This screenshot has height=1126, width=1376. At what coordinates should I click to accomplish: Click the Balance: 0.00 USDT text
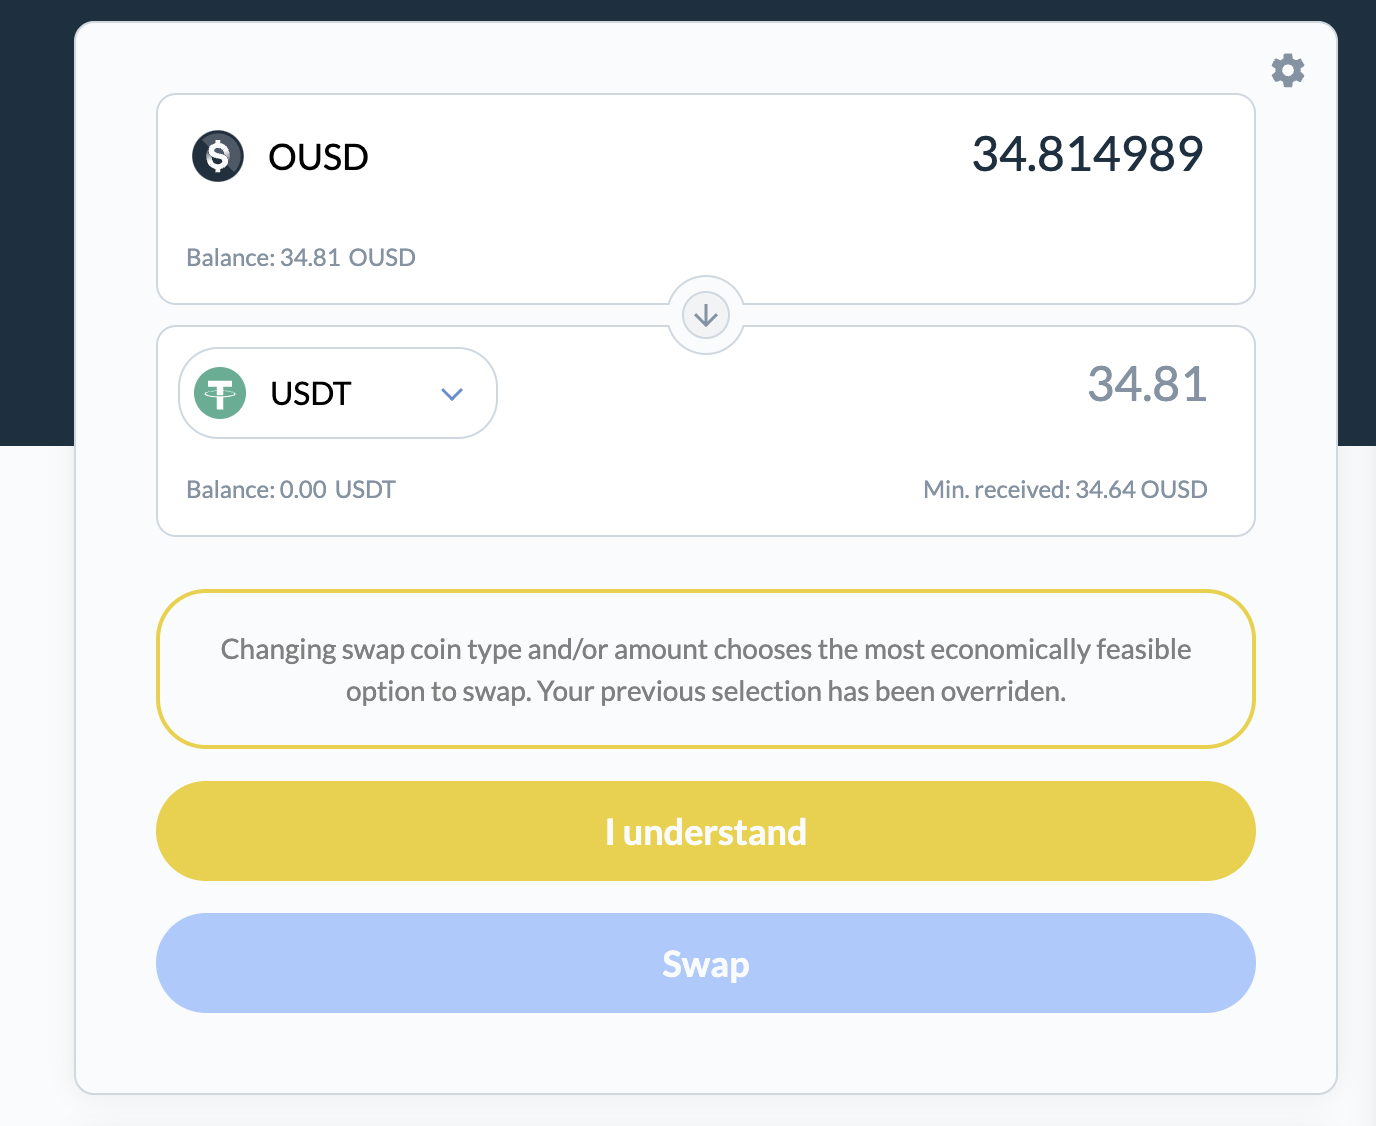290,489
